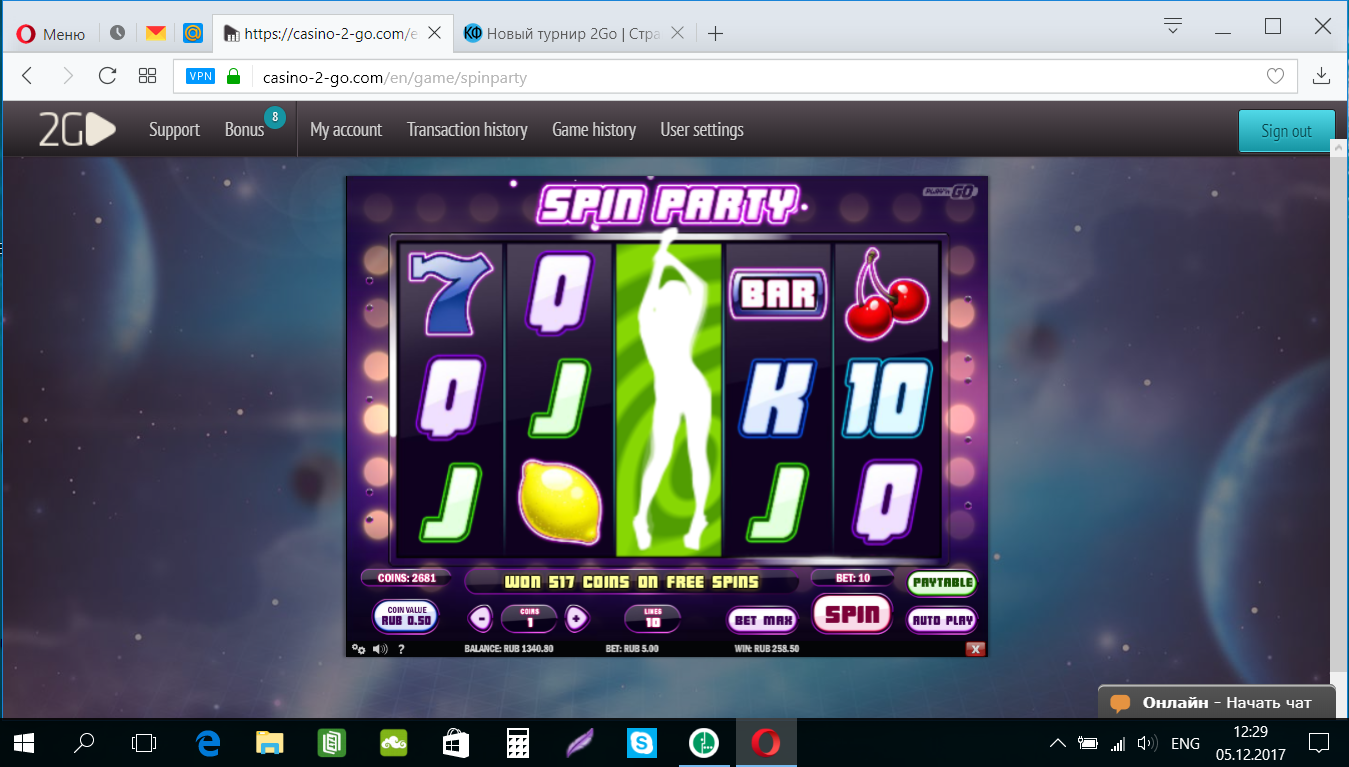The height and width of the screenshot is (767, 1349).
Task: Mute the game sound speaker icon
Action: [380, 649]
